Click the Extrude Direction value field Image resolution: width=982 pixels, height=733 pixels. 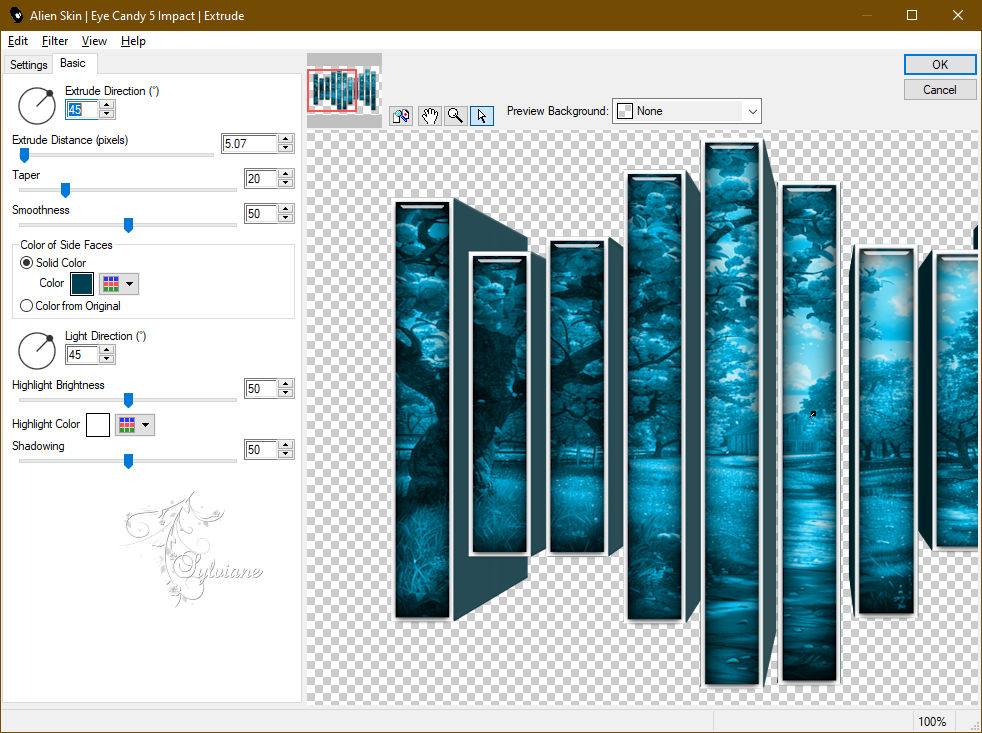(82, 110)
